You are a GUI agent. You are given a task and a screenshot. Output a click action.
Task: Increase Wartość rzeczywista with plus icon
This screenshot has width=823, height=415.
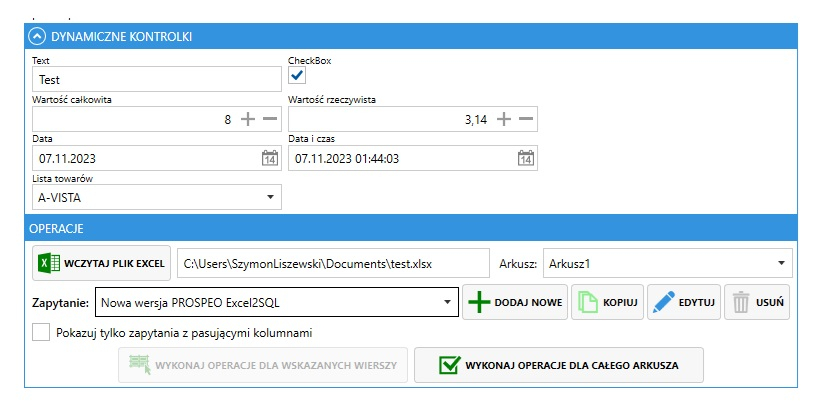(504, 119)
